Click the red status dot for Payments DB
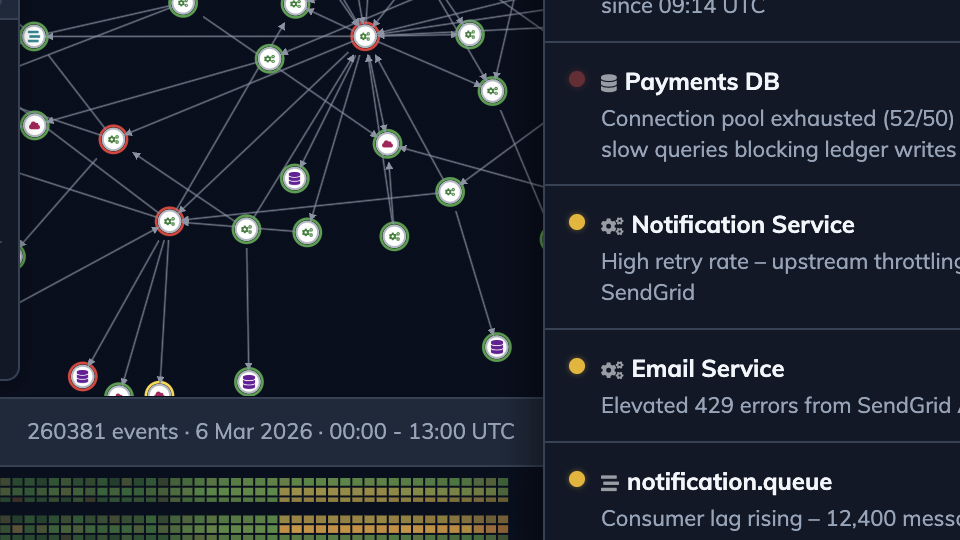Viewport: 960px width, 540px height. coord(577,79)
